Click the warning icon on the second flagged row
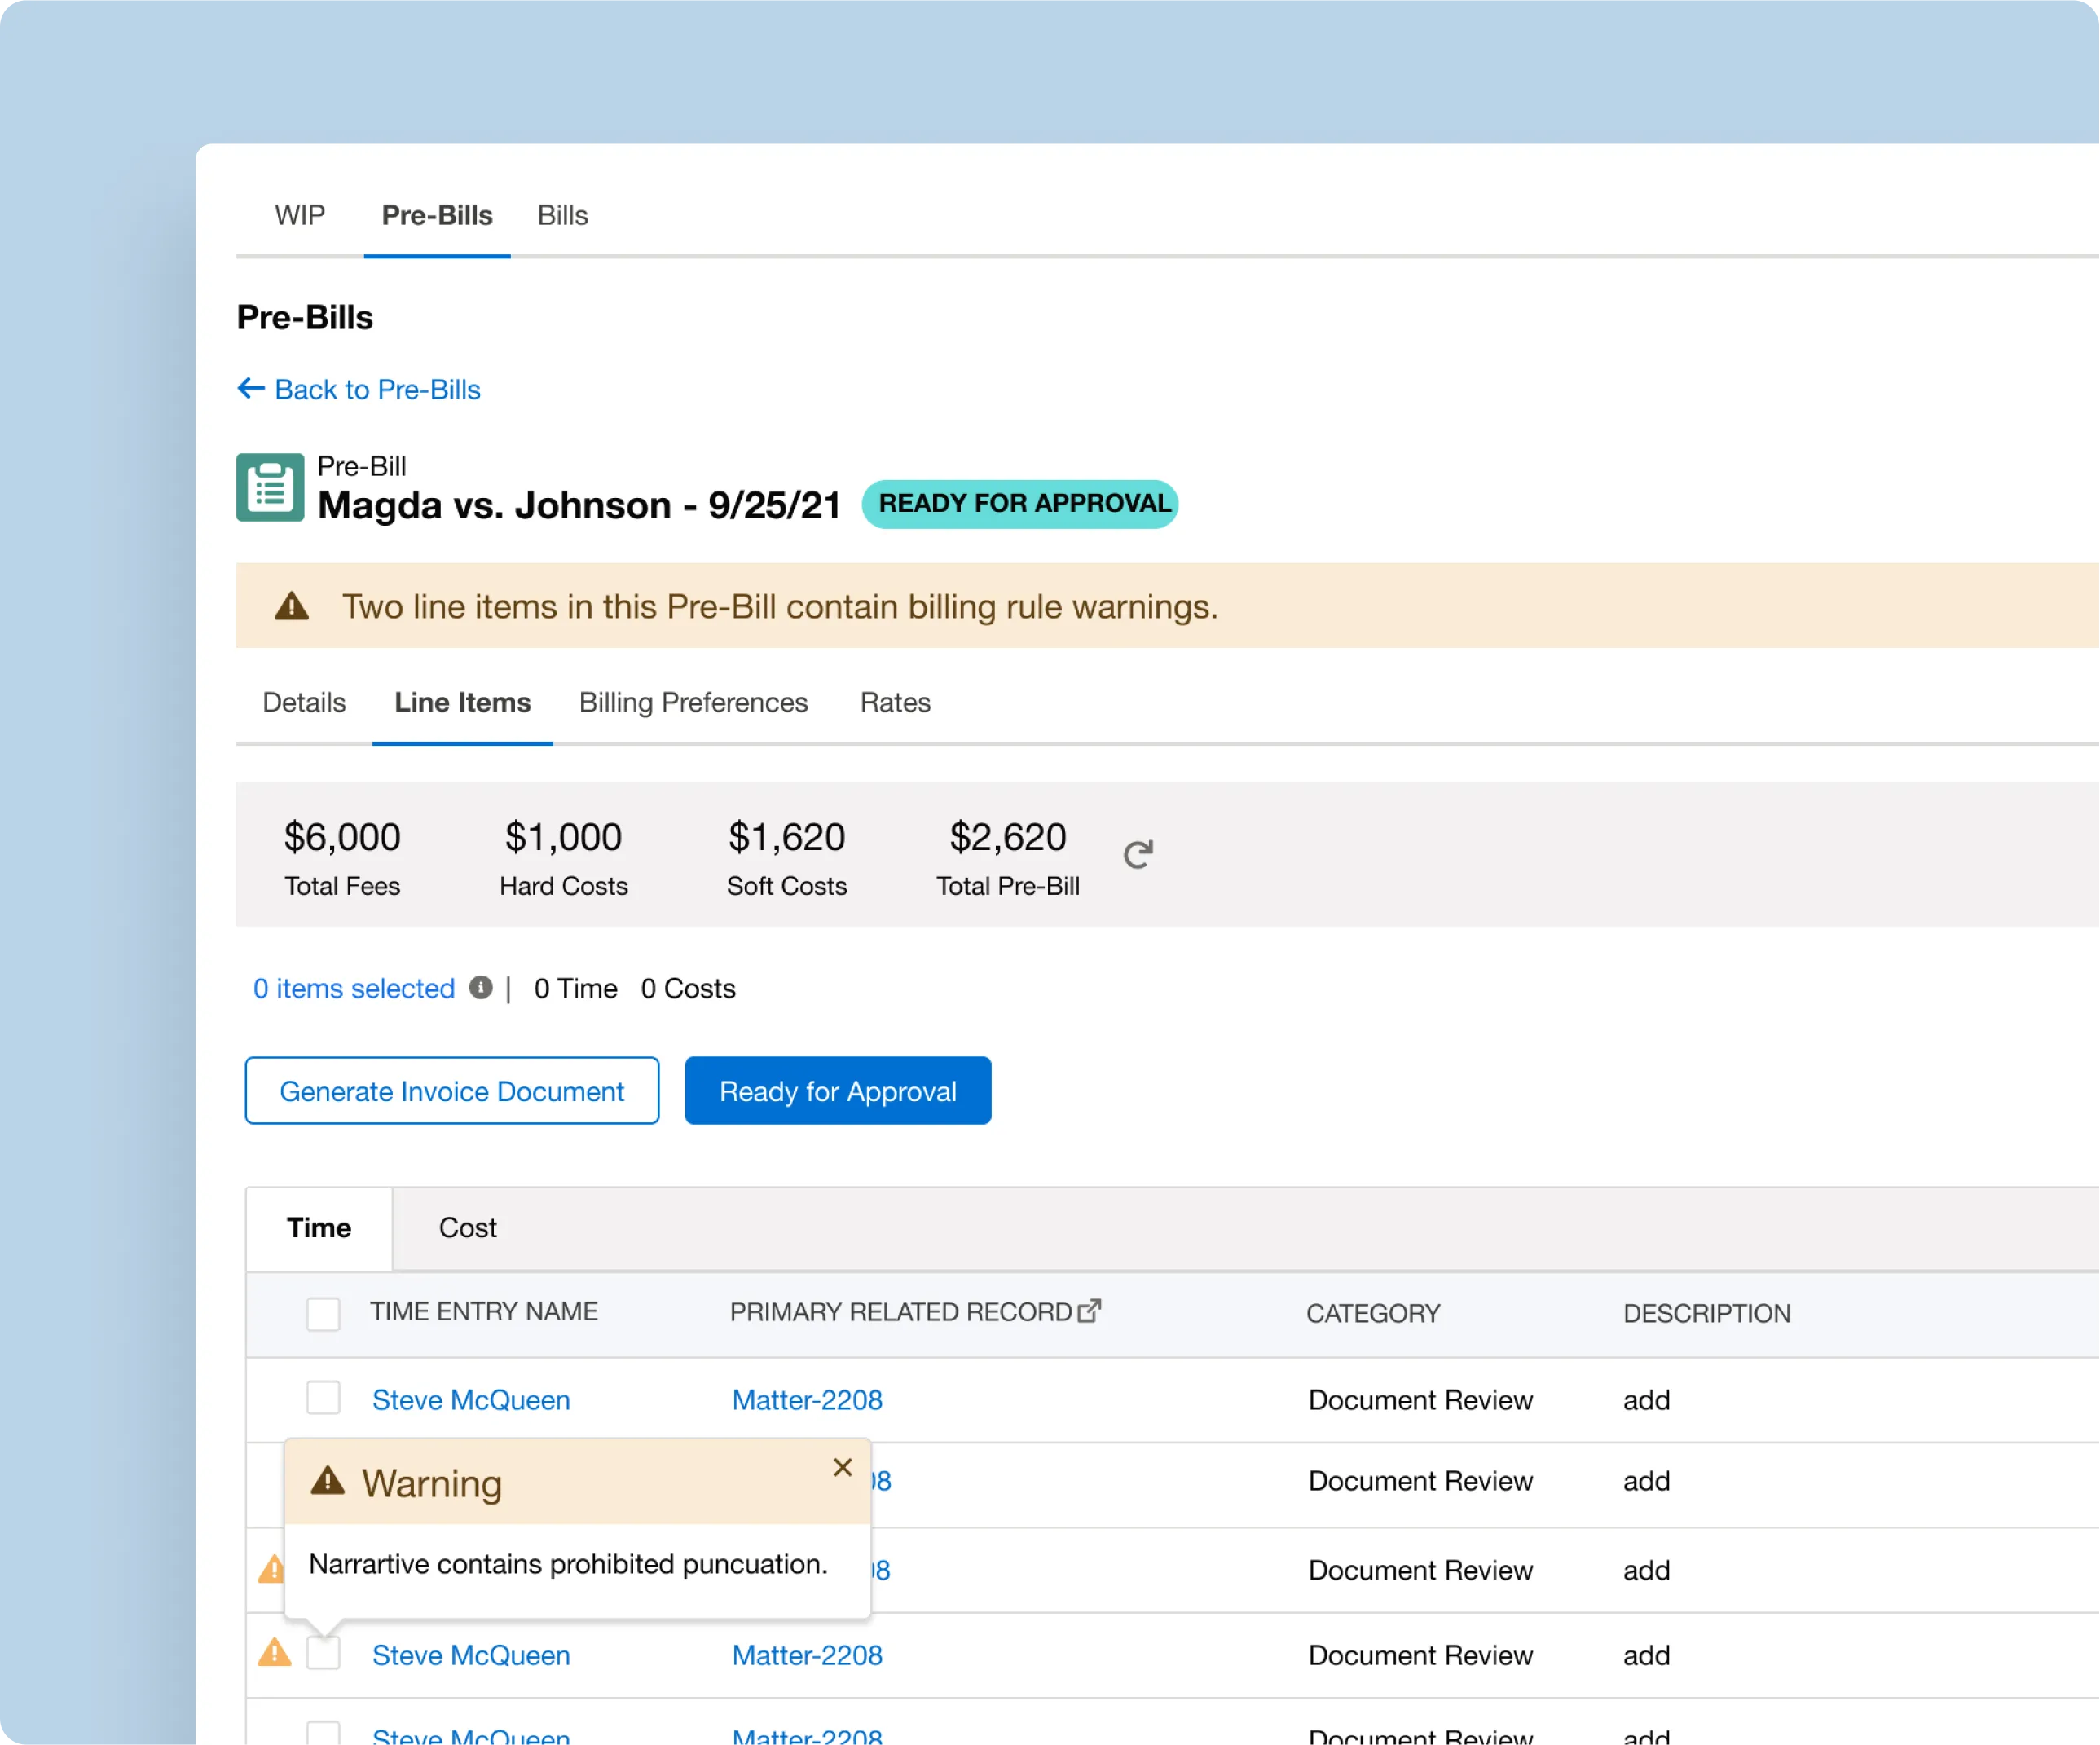2100x1745 pixels. point(270,1570)
